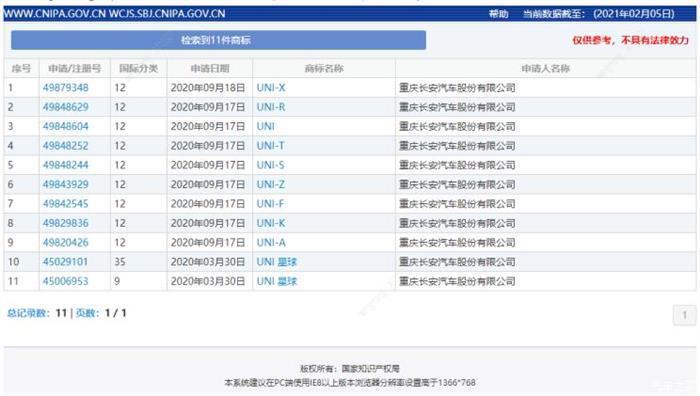Open application number 49848244
700x396 pixels.
click(x=66, y=165)
